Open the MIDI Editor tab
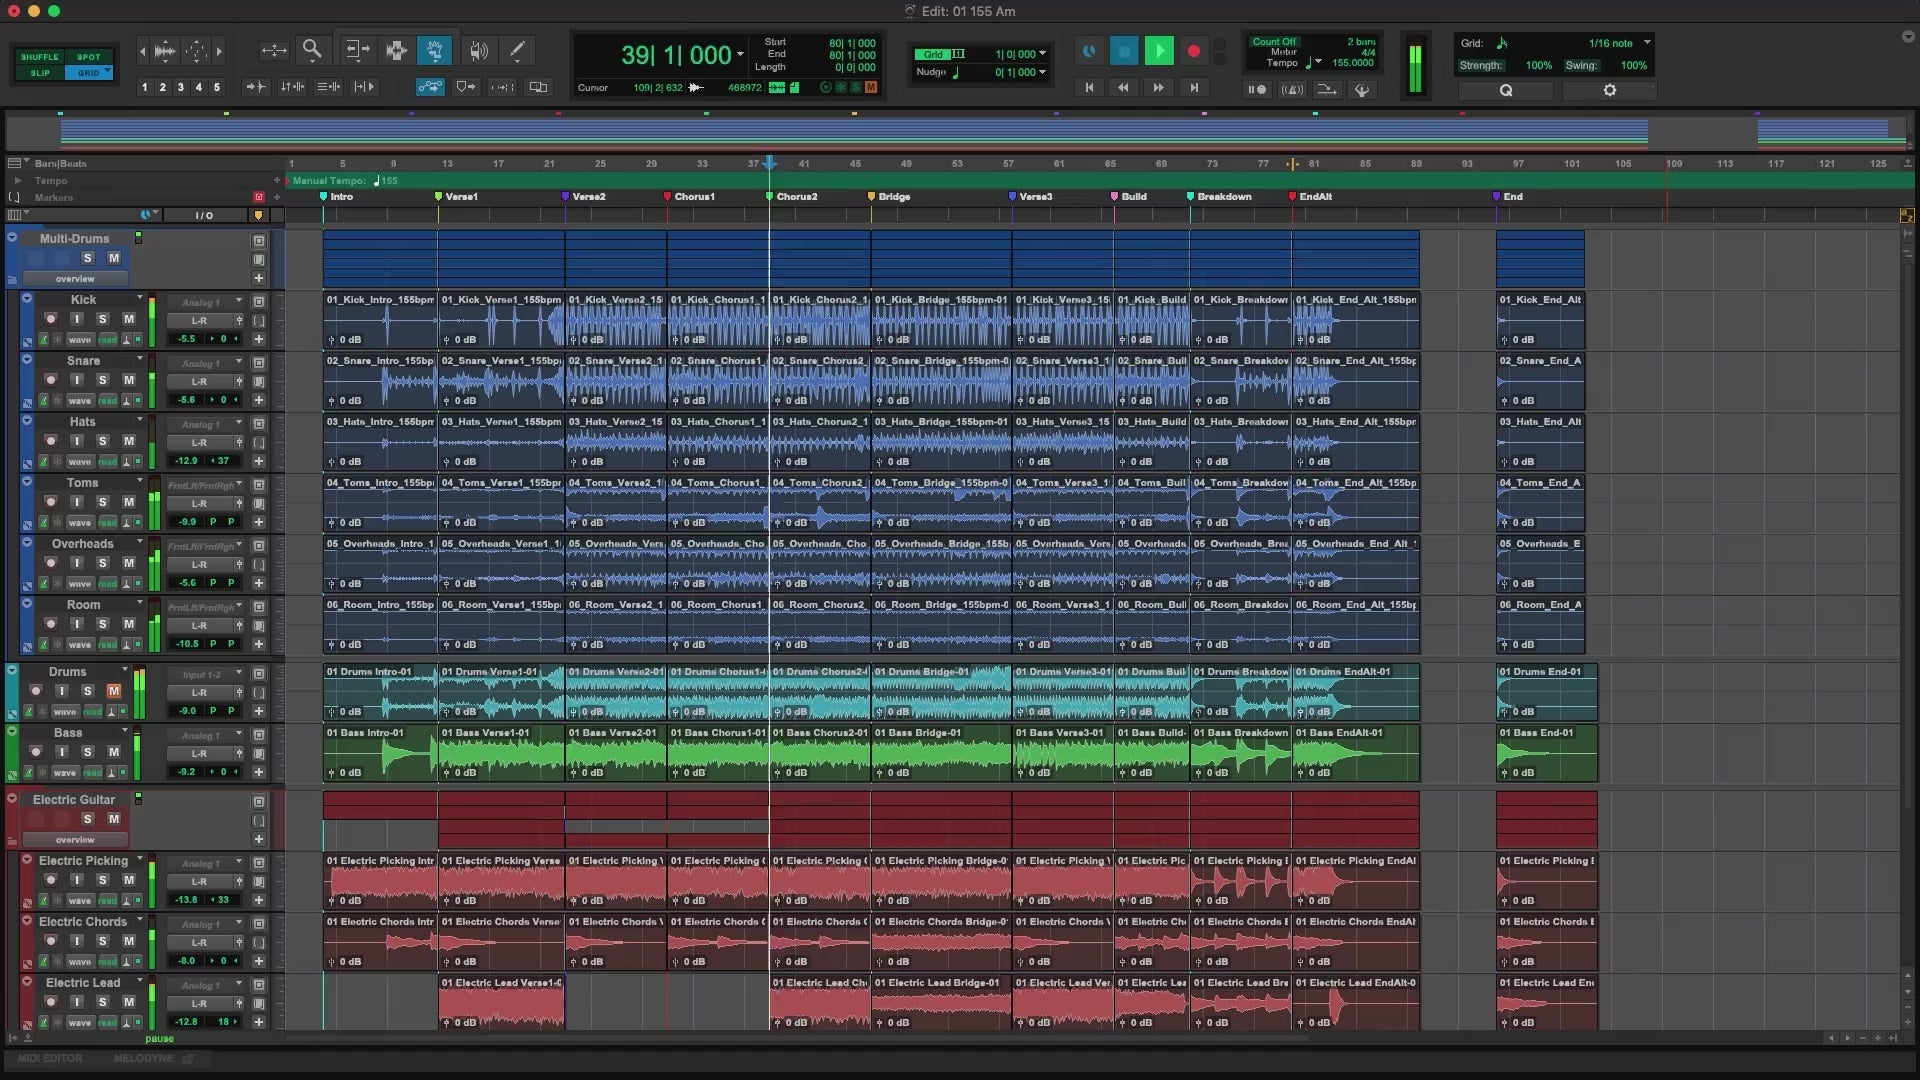 coord(50,1058)
